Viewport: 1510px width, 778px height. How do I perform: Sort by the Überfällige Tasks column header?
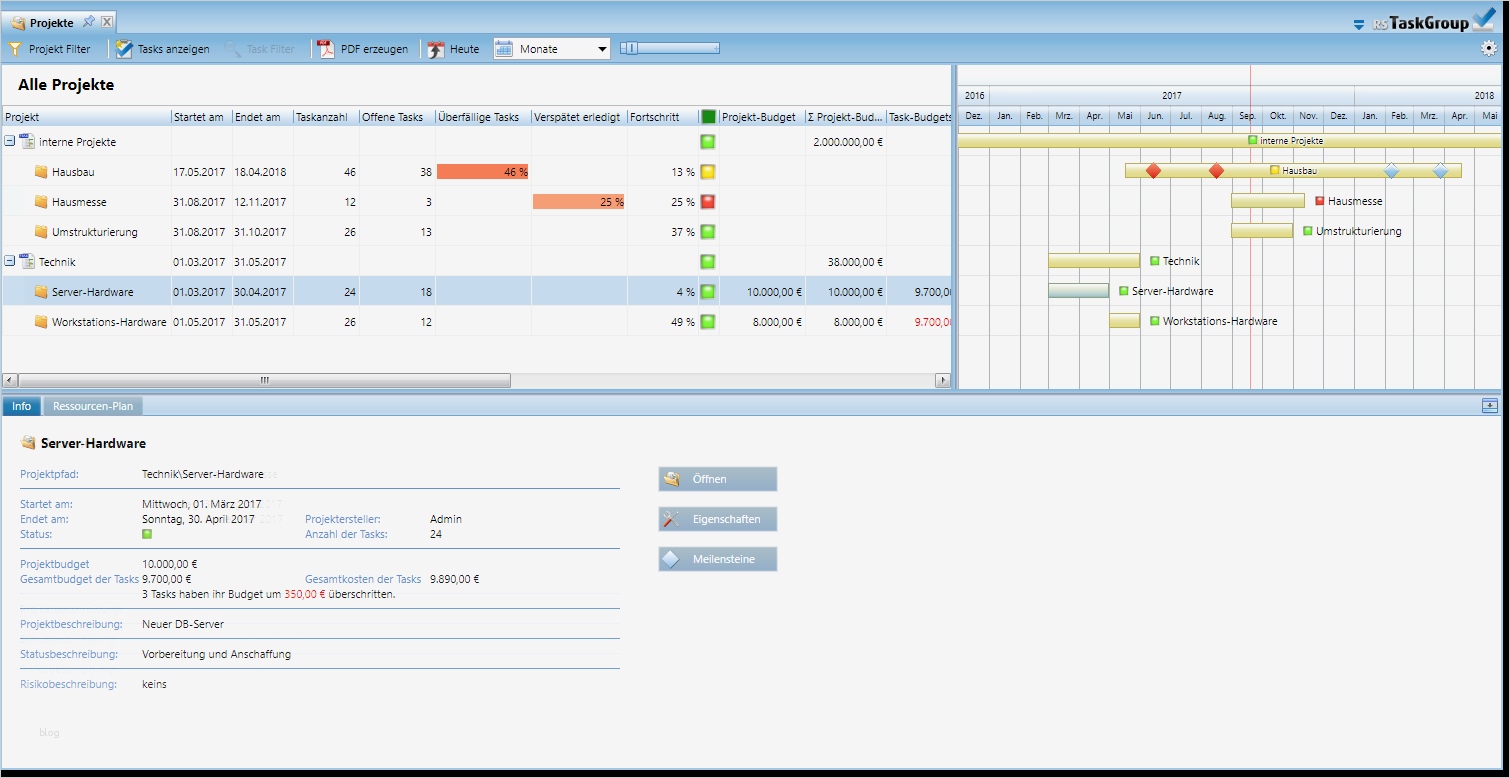(x=483, y=117)
